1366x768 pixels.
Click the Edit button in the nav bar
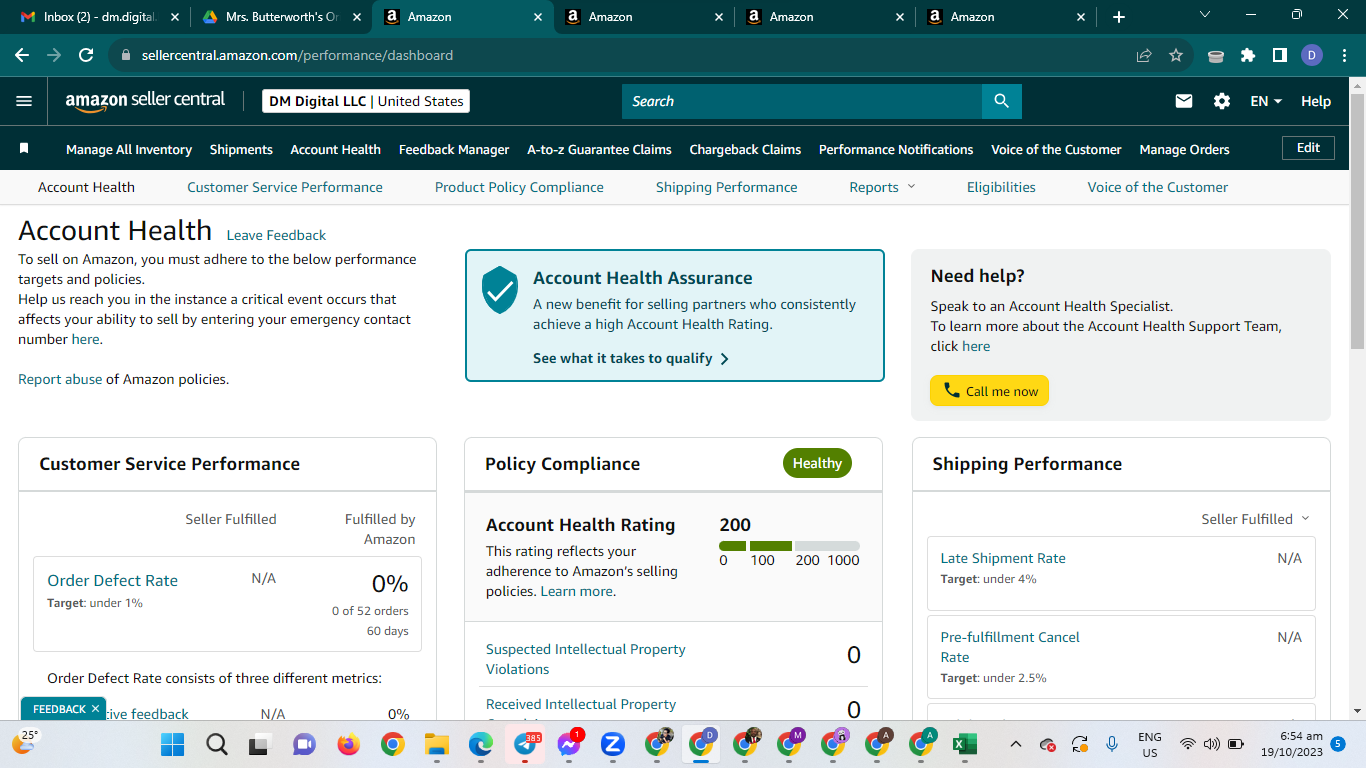click(x=1308, y=148)
